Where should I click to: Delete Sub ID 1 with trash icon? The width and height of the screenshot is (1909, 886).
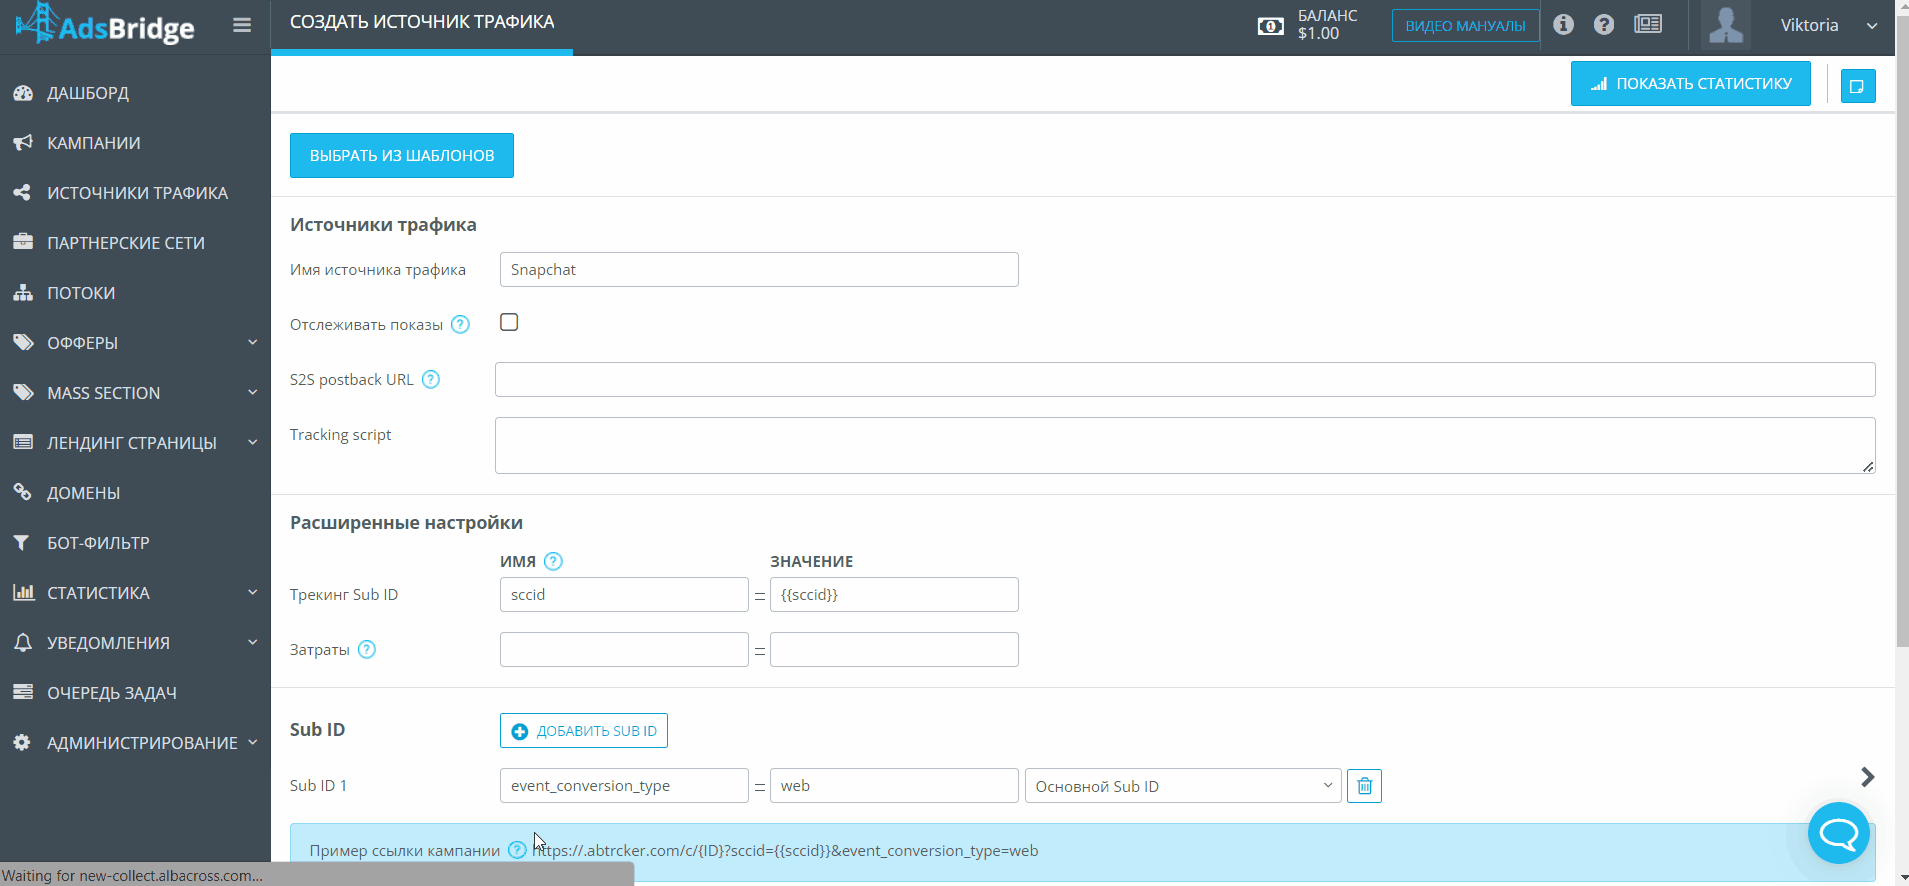click(1364, 786)
